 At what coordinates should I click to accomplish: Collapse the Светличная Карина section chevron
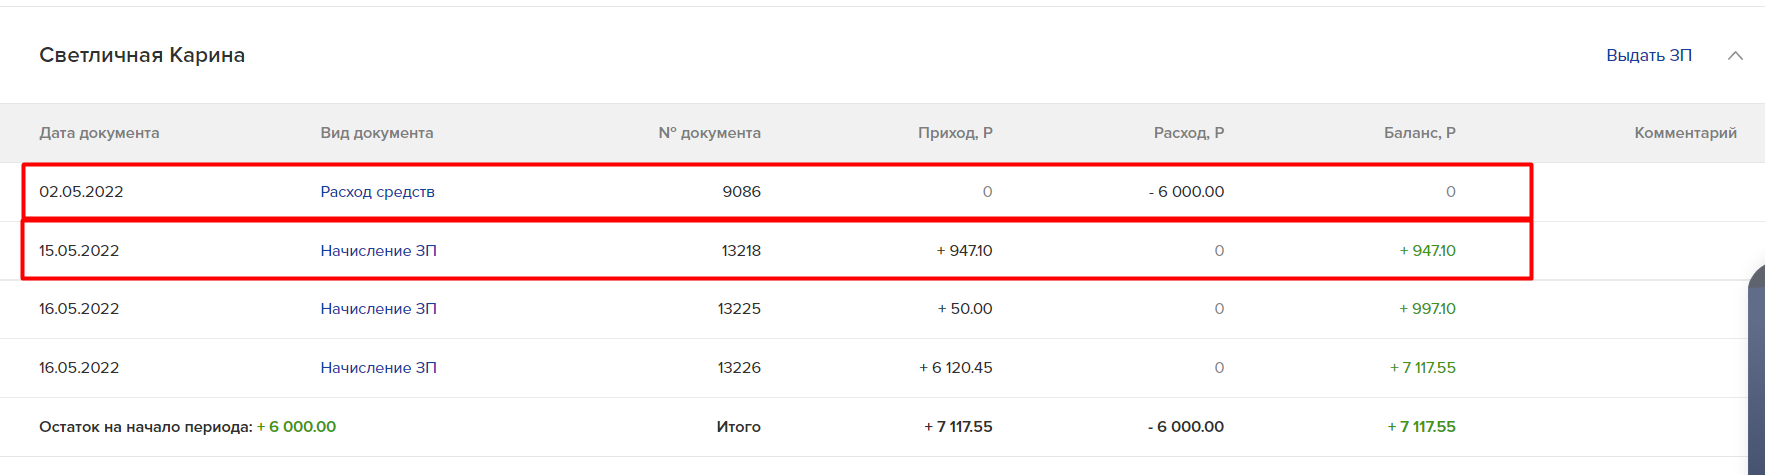coord(1735,56)
